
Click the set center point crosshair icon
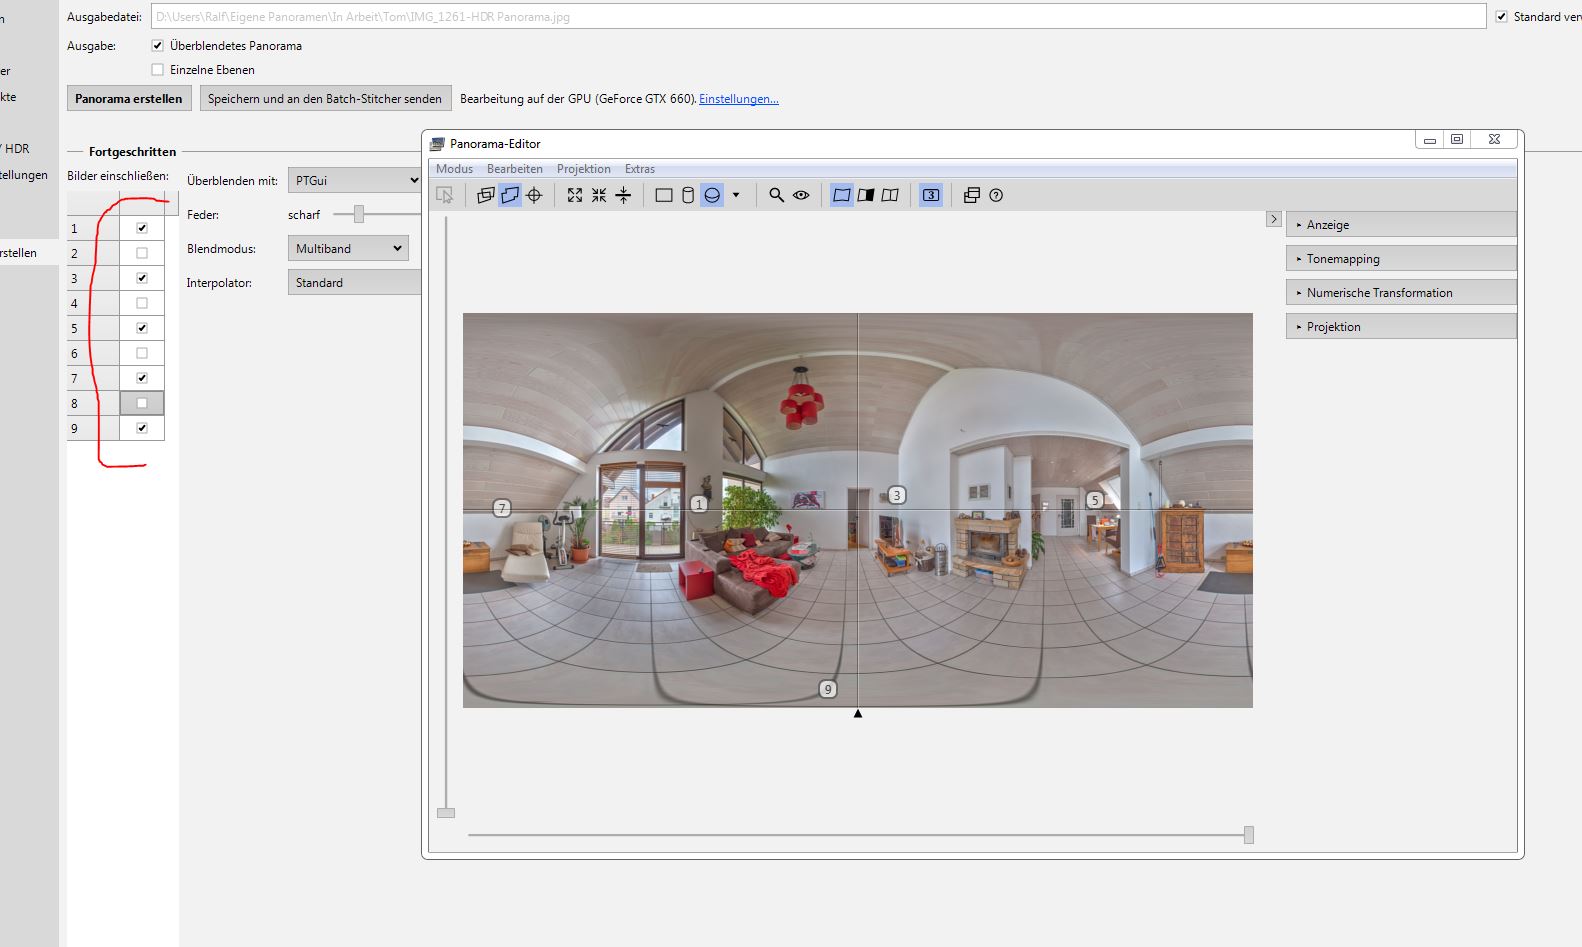[x=534, y=195]
